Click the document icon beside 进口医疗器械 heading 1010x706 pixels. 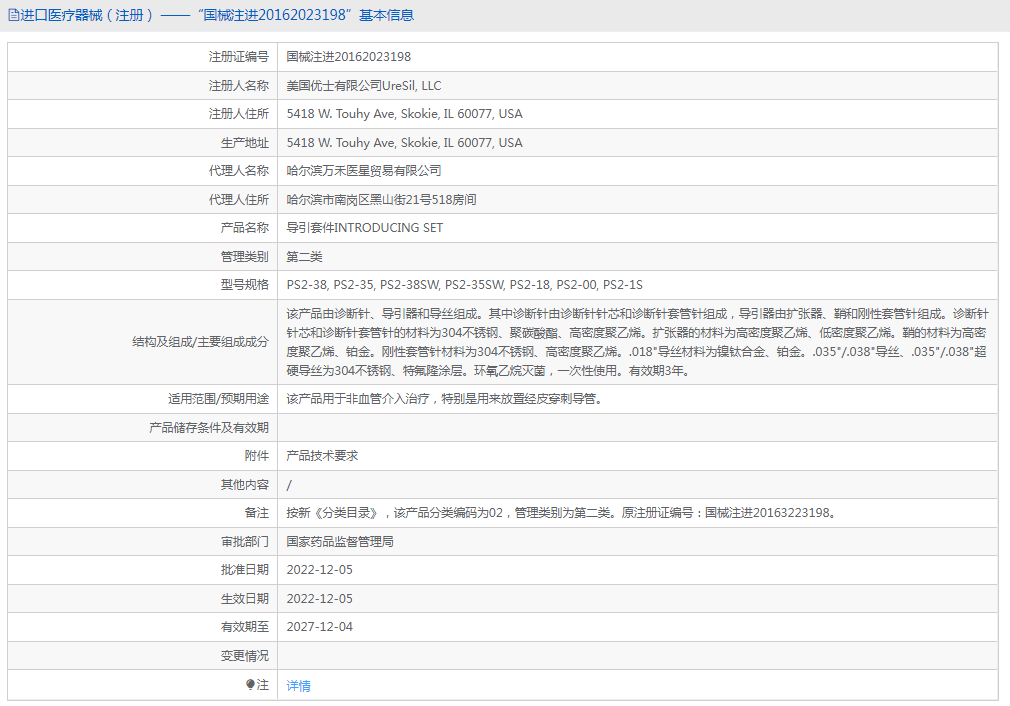[x=14, y=15]
